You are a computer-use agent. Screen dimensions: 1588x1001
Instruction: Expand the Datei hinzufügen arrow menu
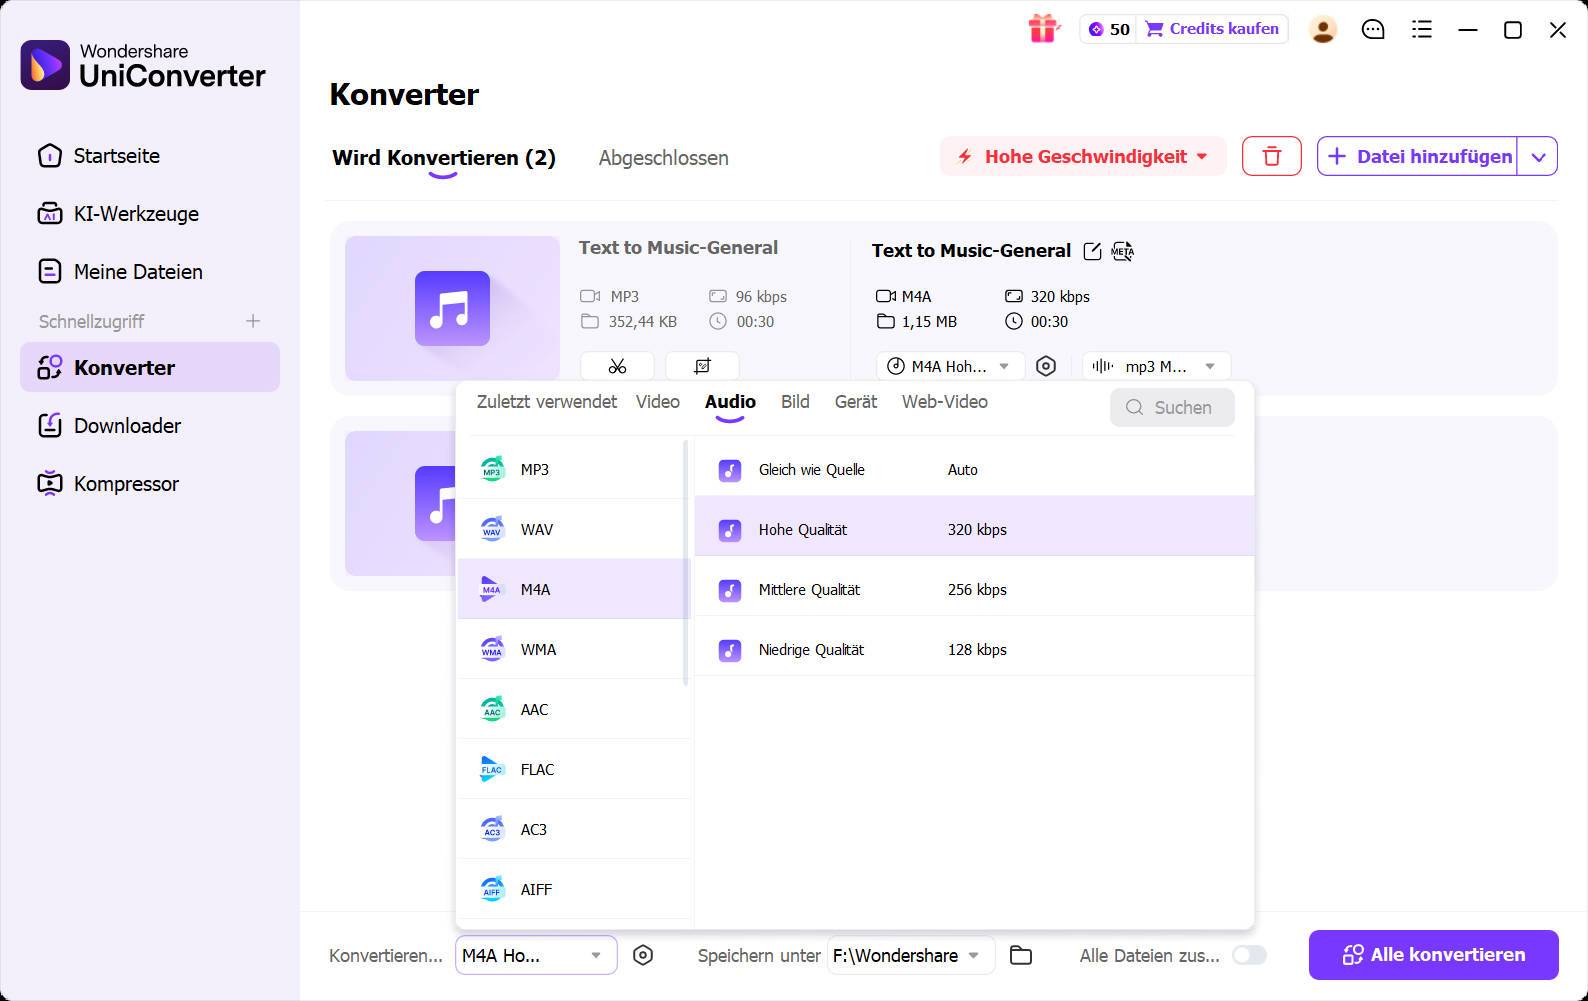pos(1538,156)
